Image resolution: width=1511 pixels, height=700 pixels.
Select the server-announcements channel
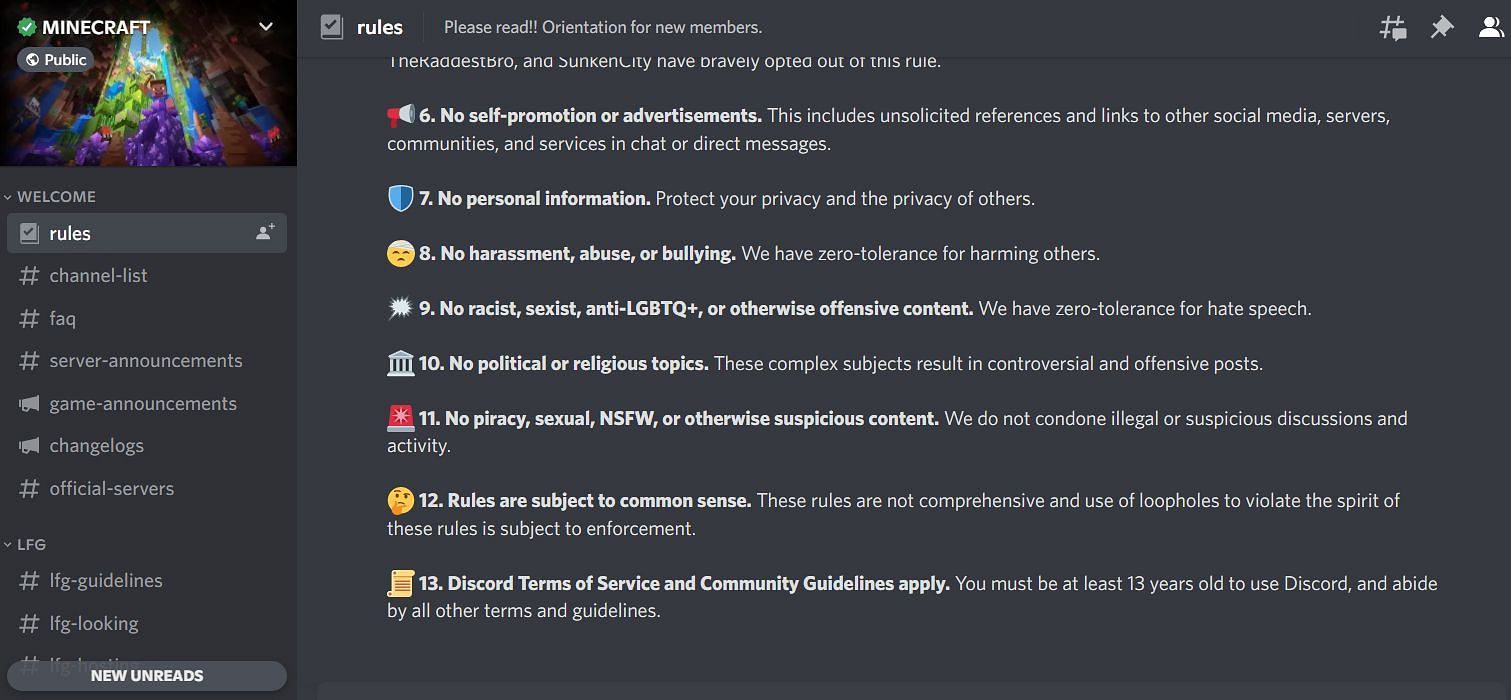pos(146,360)
